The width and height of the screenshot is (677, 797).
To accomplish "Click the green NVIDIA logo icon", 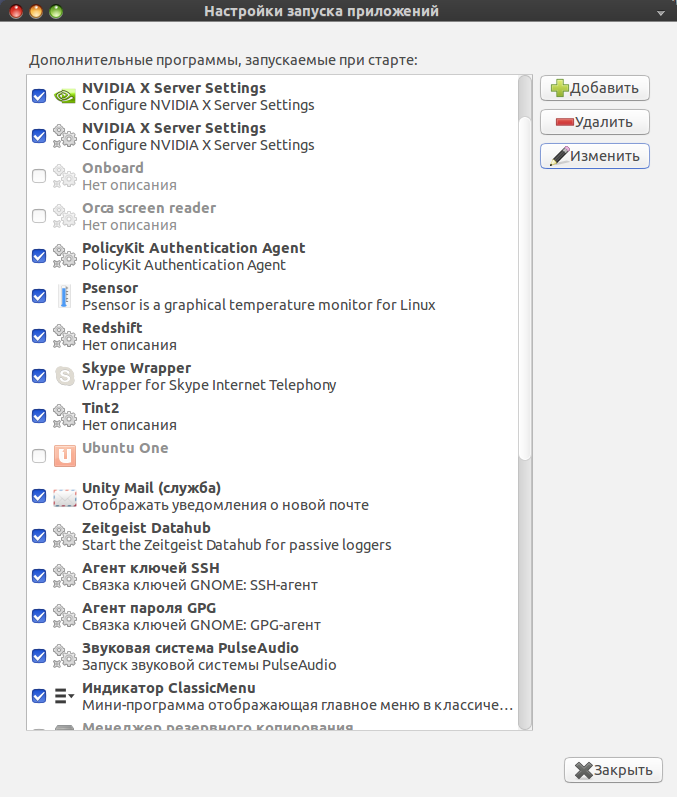I will tap(65, 96).
